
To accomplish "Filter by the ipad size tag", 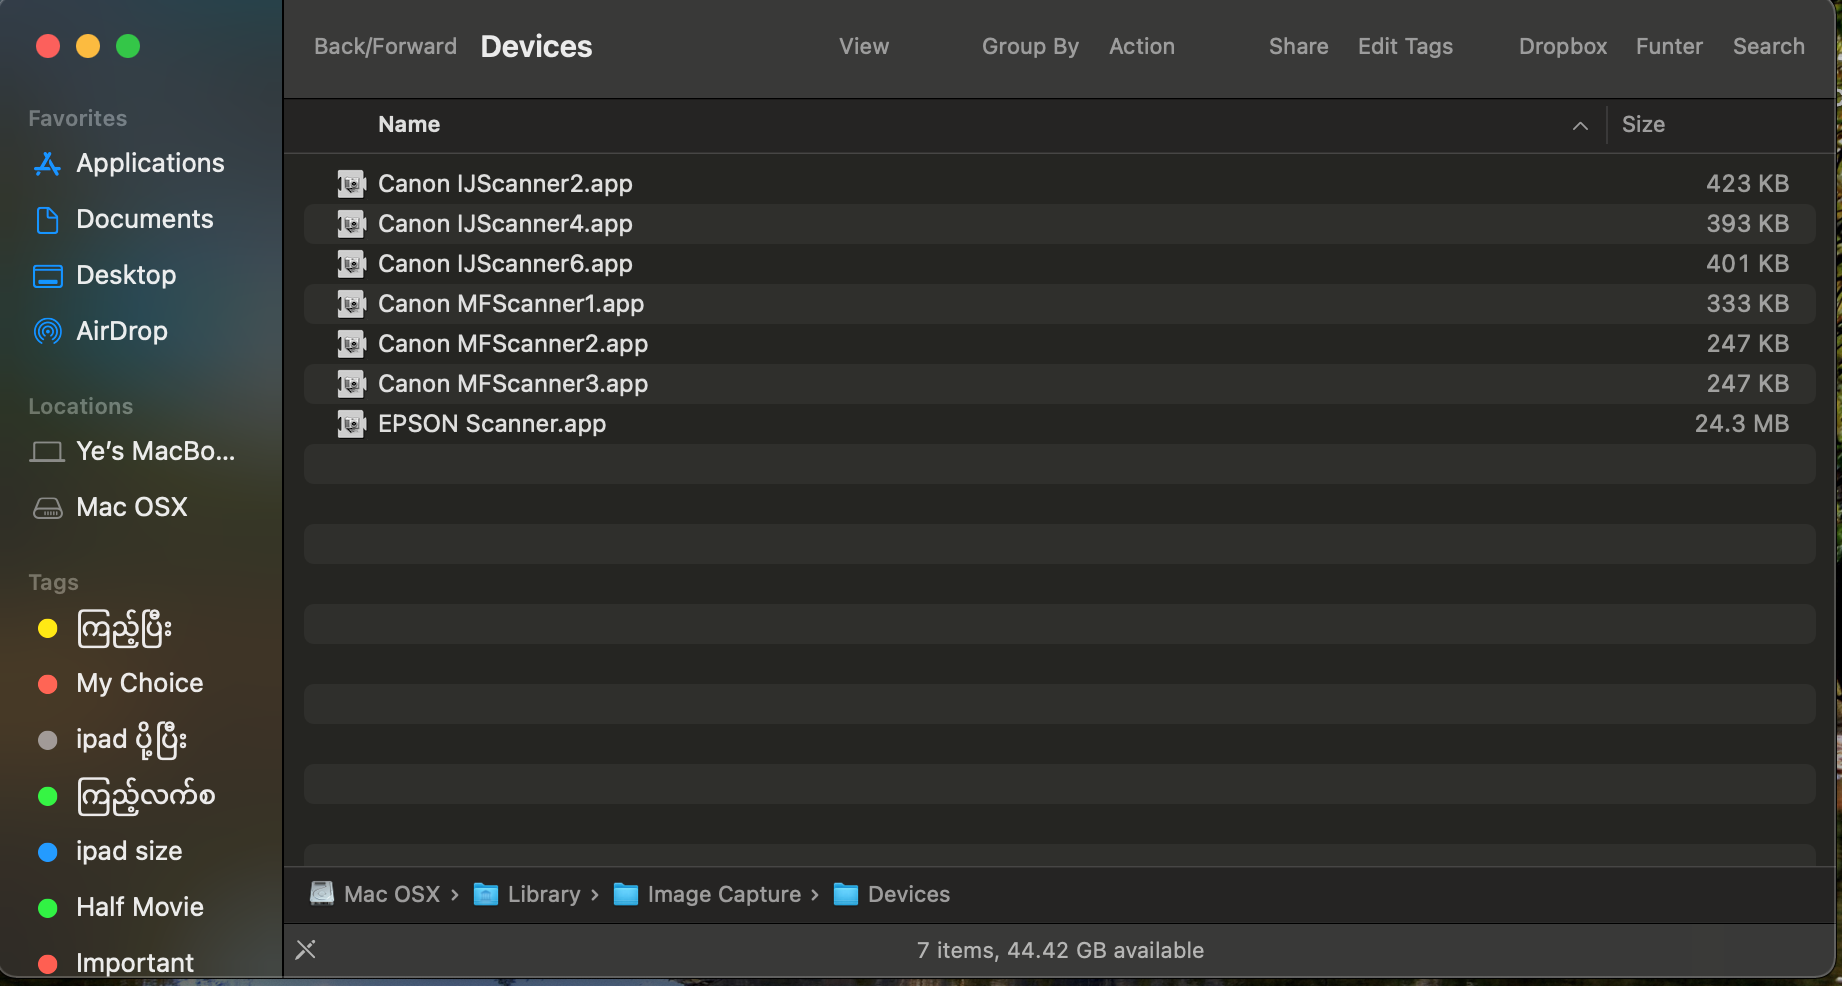I will 129,852.
